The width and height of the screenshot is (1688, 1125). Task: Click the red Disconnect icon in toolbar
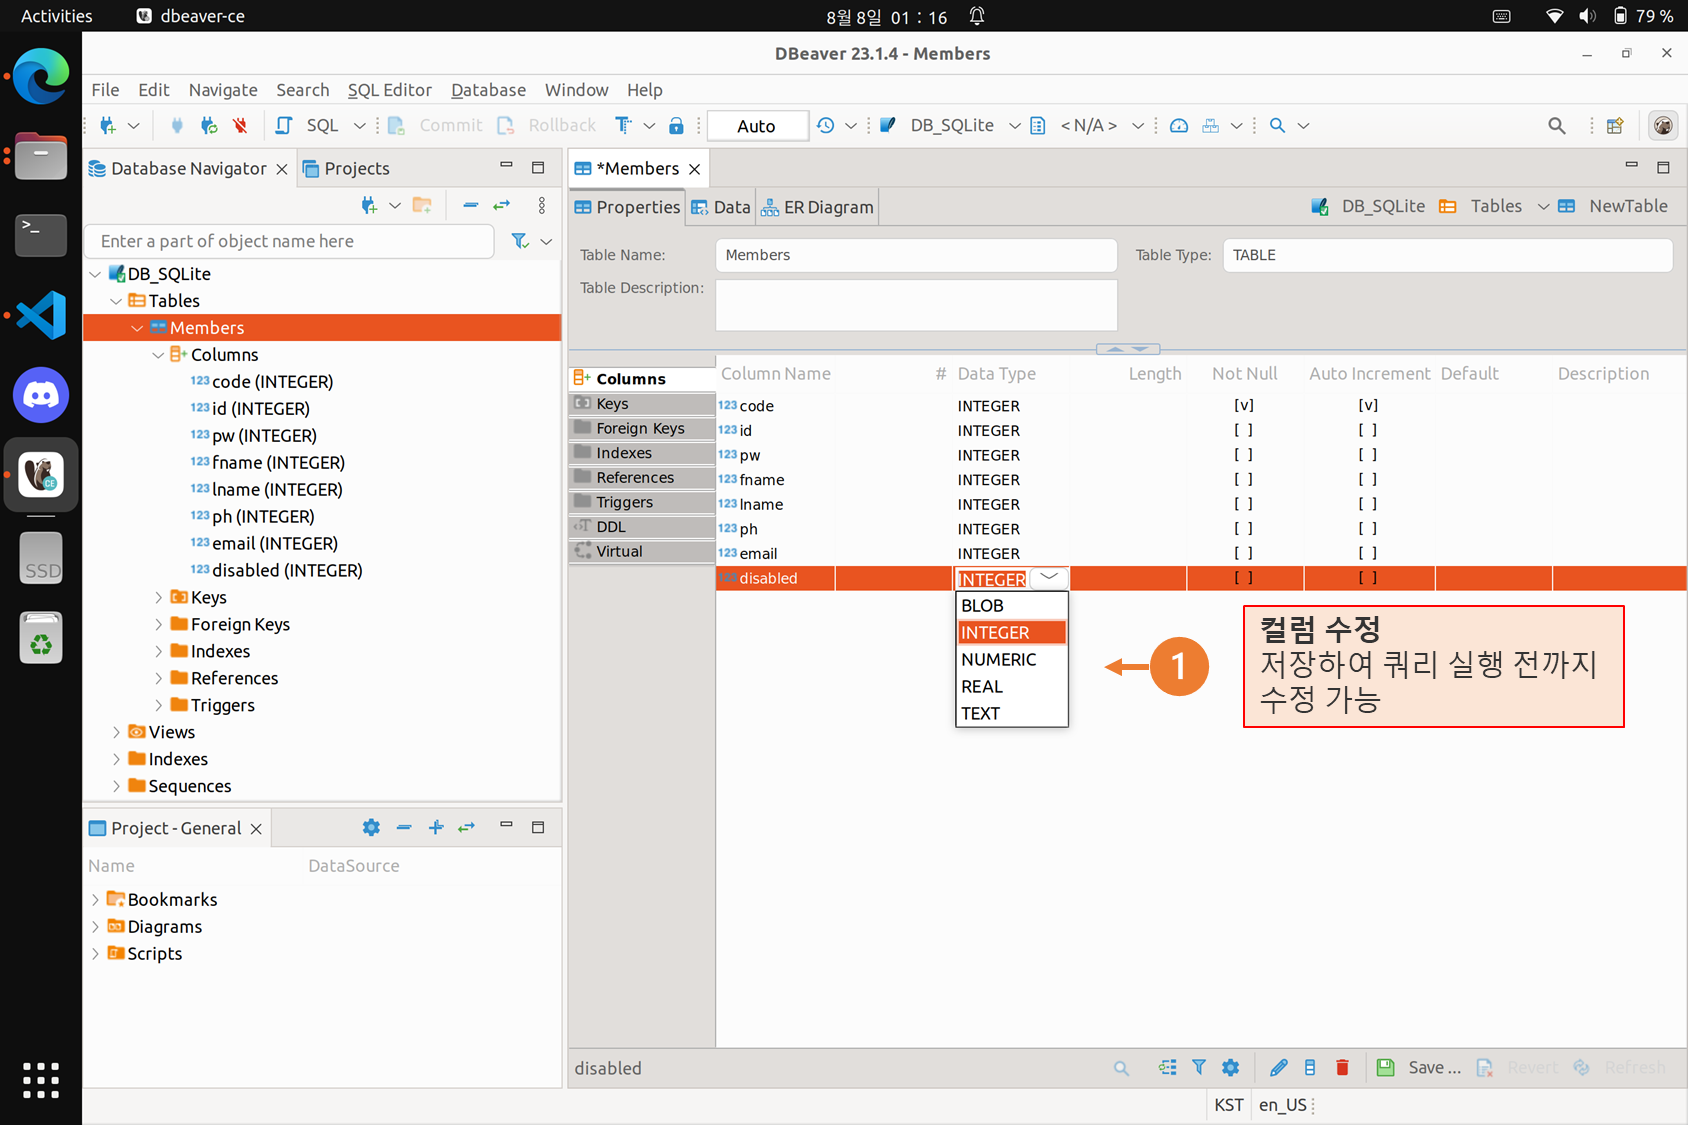[x=240, y=125]
